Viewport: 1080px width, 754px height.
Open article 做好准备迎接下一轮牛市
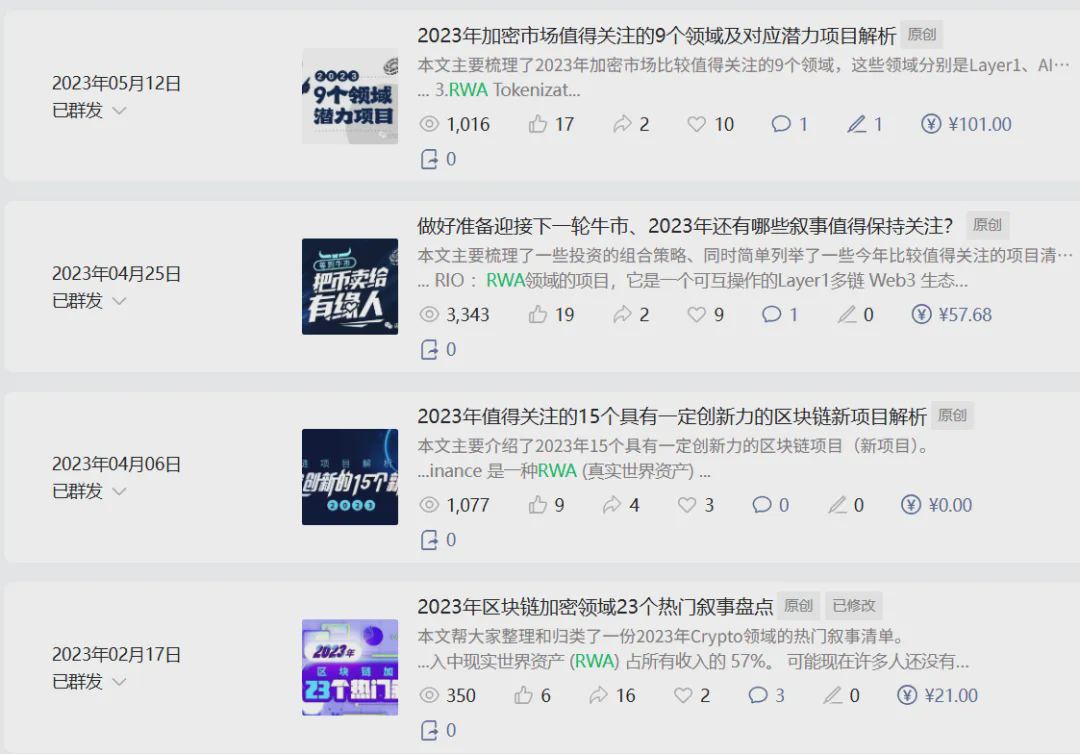click(685, 226)
